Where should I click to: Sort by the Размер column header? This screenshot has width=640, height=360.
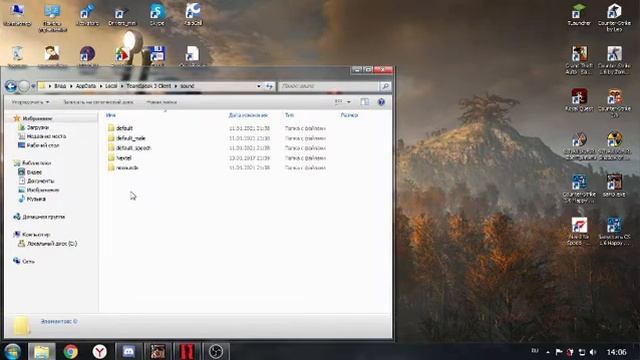coord(349,116)
